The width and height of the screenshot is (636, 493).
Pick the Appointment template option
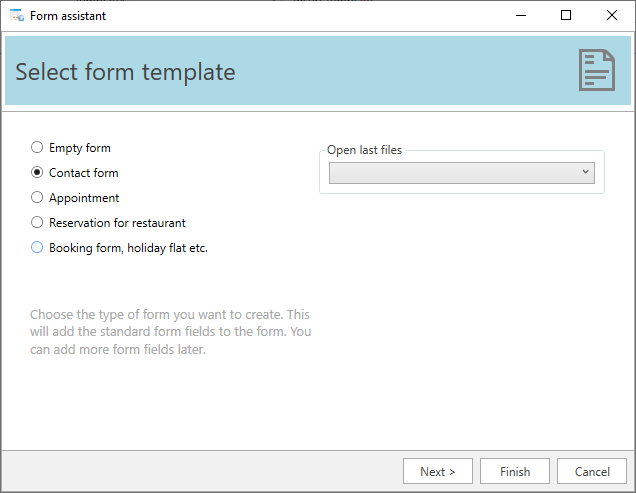coord(38,198)
